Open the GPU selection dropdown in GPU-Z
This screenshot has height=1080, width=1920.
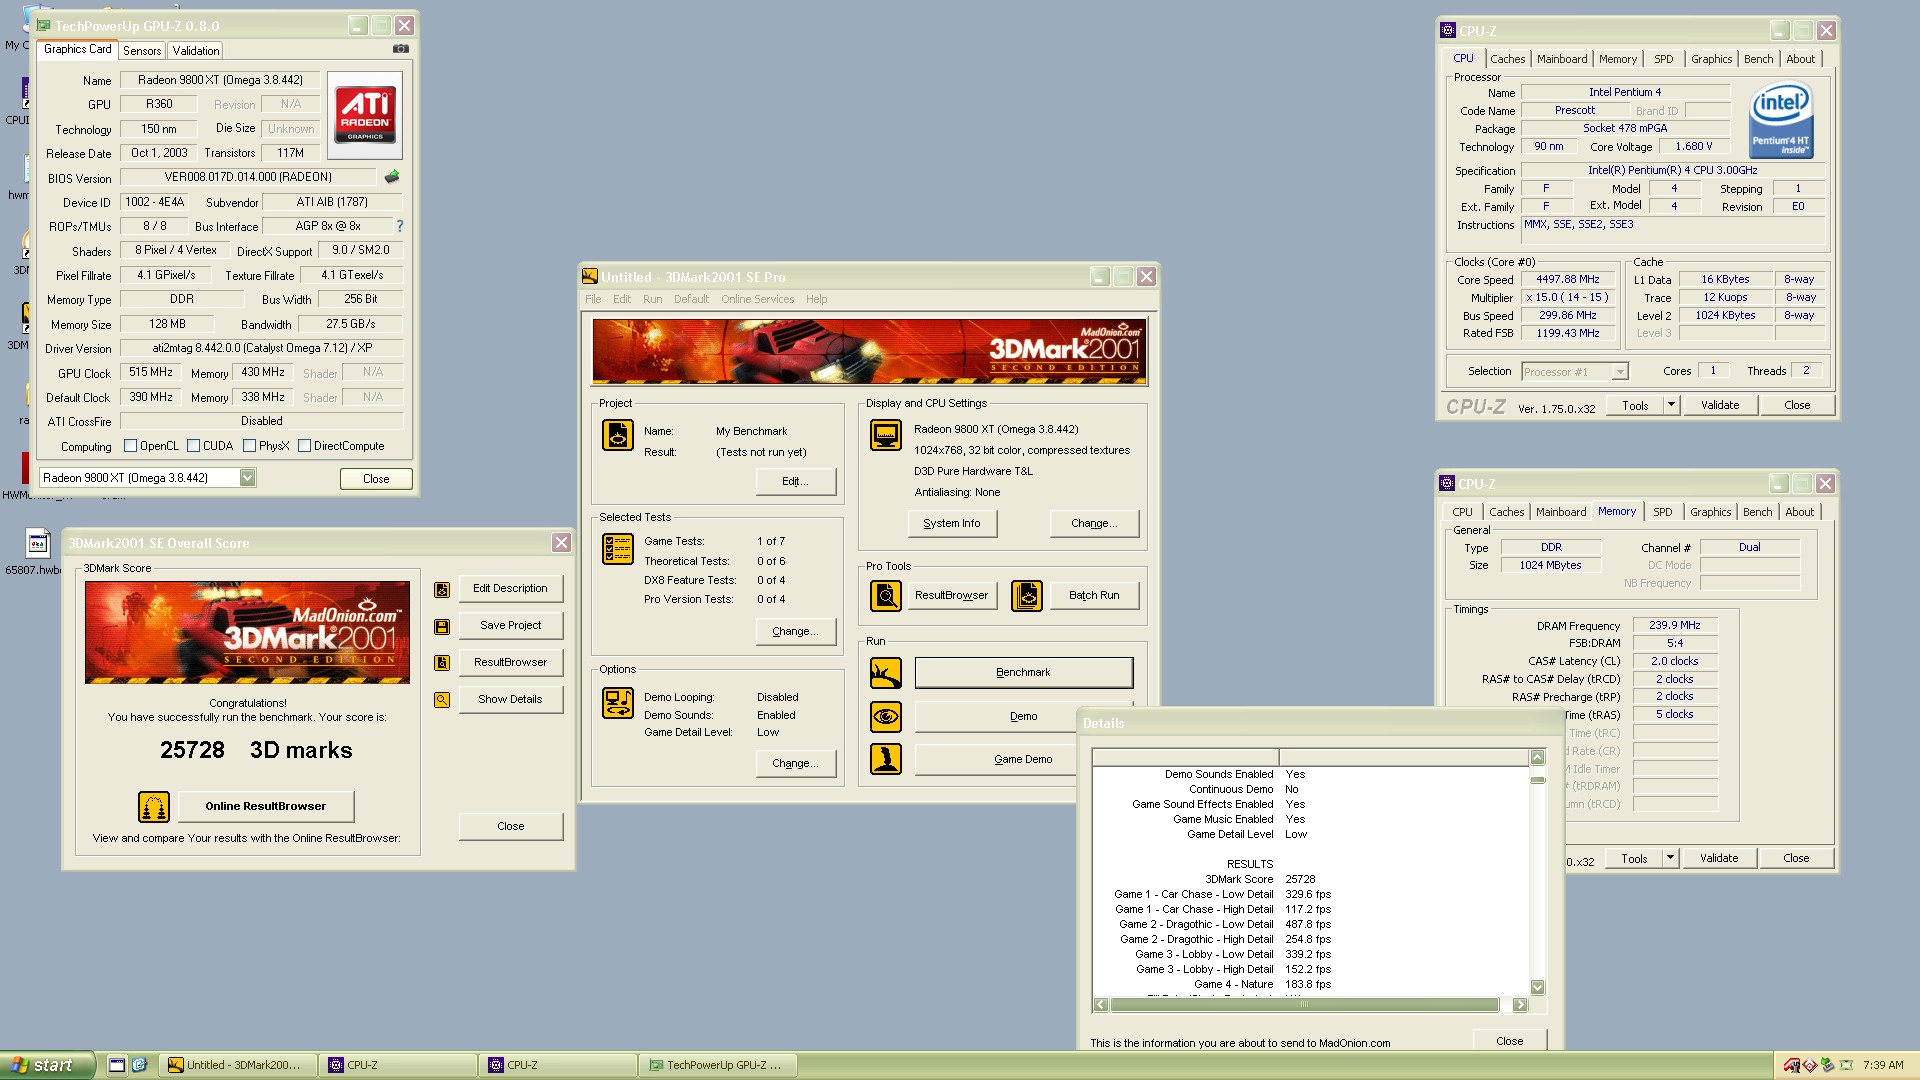pos(247,478)
